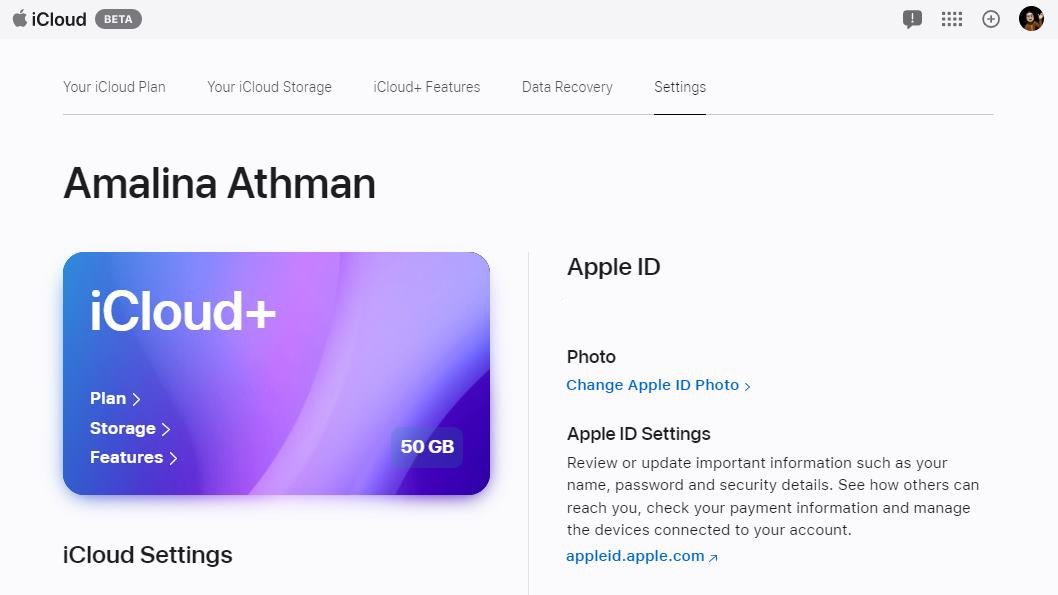Select the Settings tab
This screenshot has width=1058, height=595.
point(680,87)
